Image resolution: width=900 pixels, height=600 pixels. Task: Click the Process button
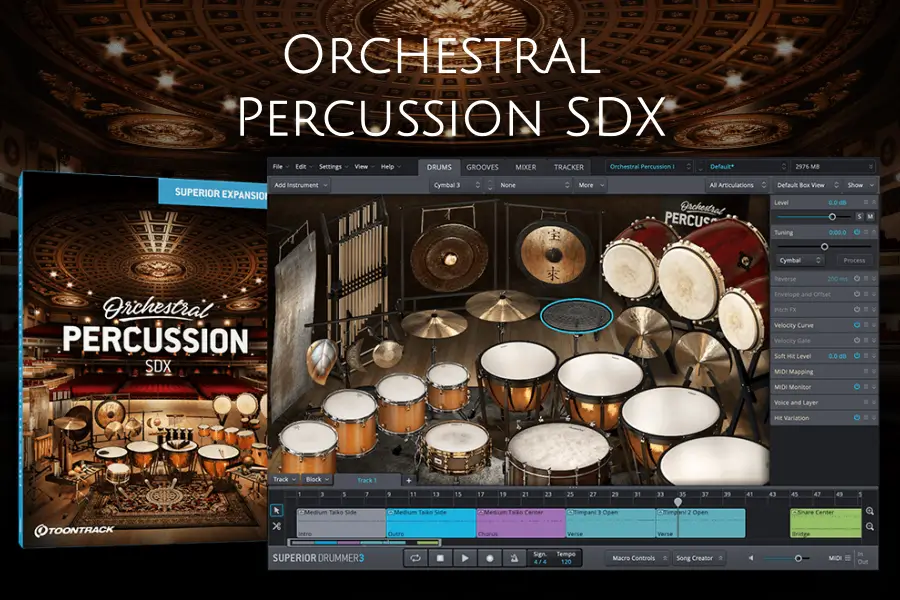(854, 260)
